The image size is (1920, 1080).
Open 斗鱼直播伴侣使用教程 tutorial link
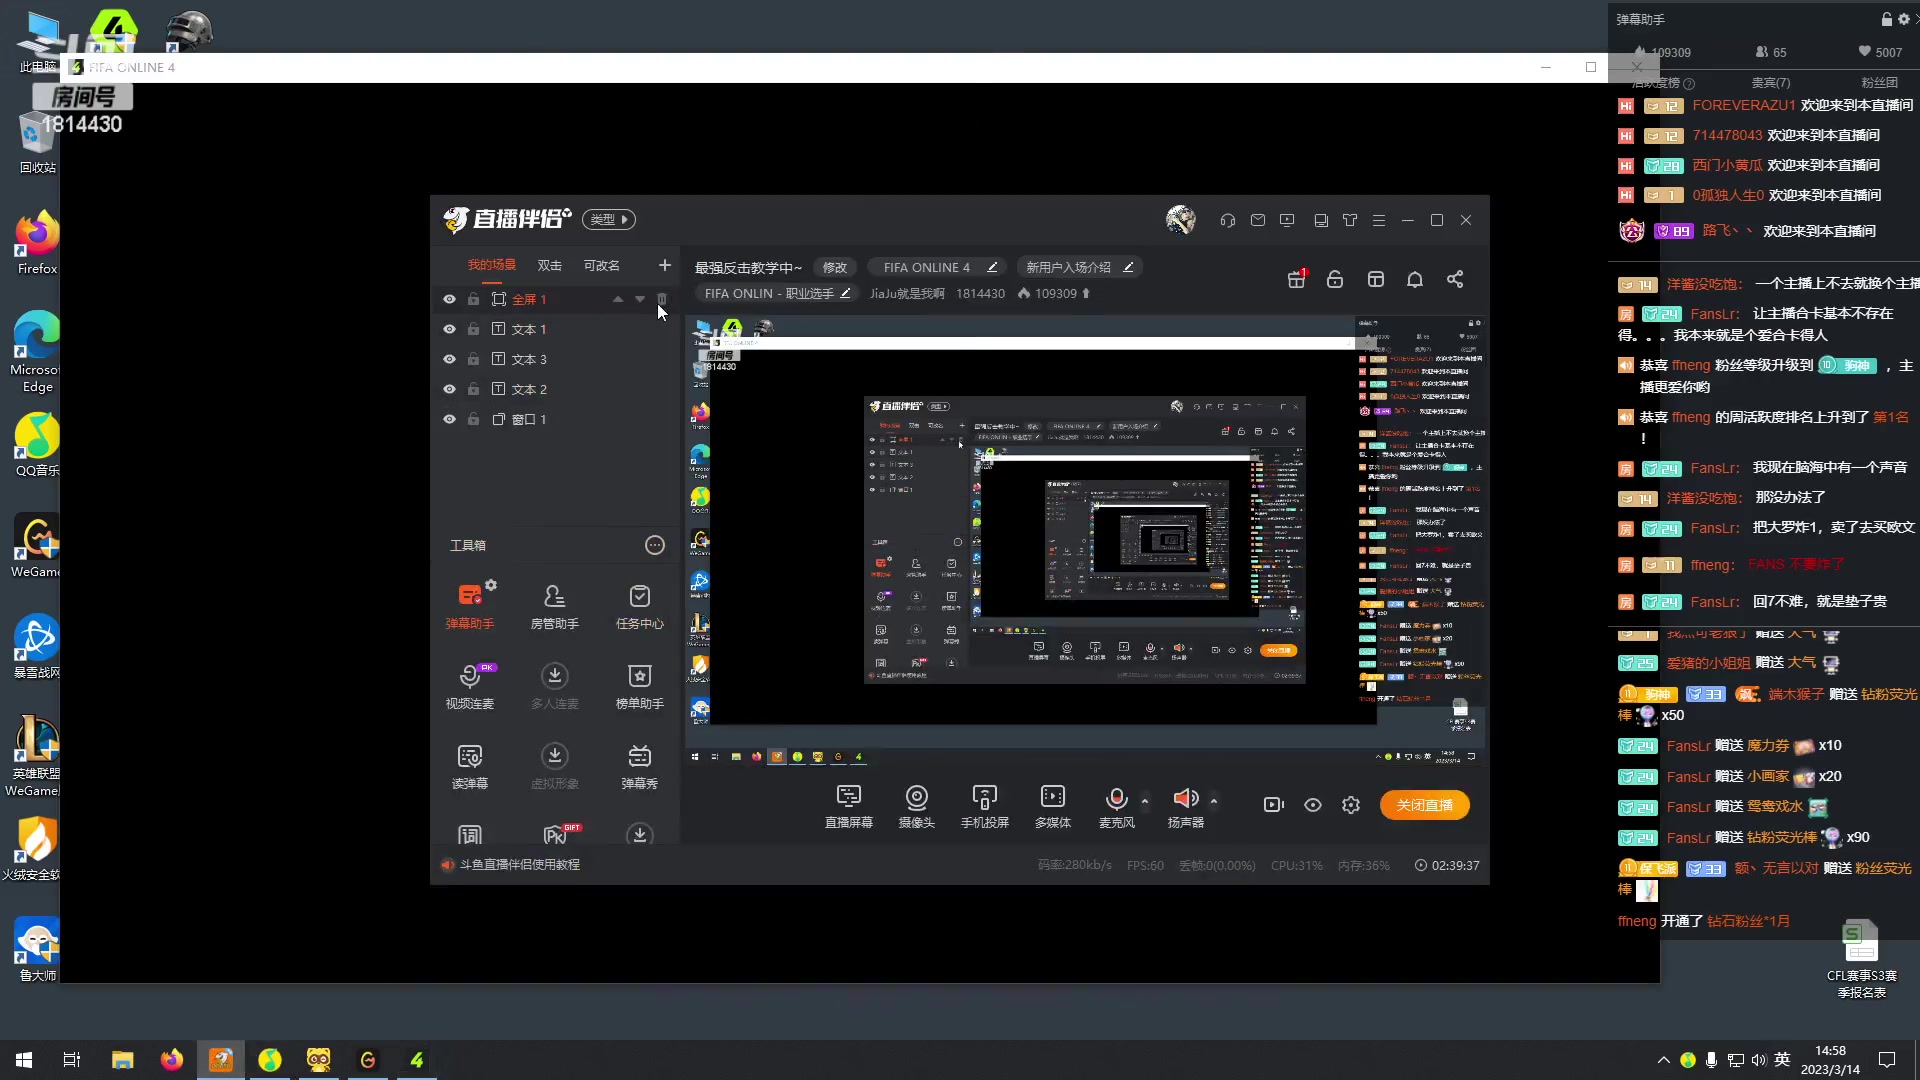tap(519, 864)
